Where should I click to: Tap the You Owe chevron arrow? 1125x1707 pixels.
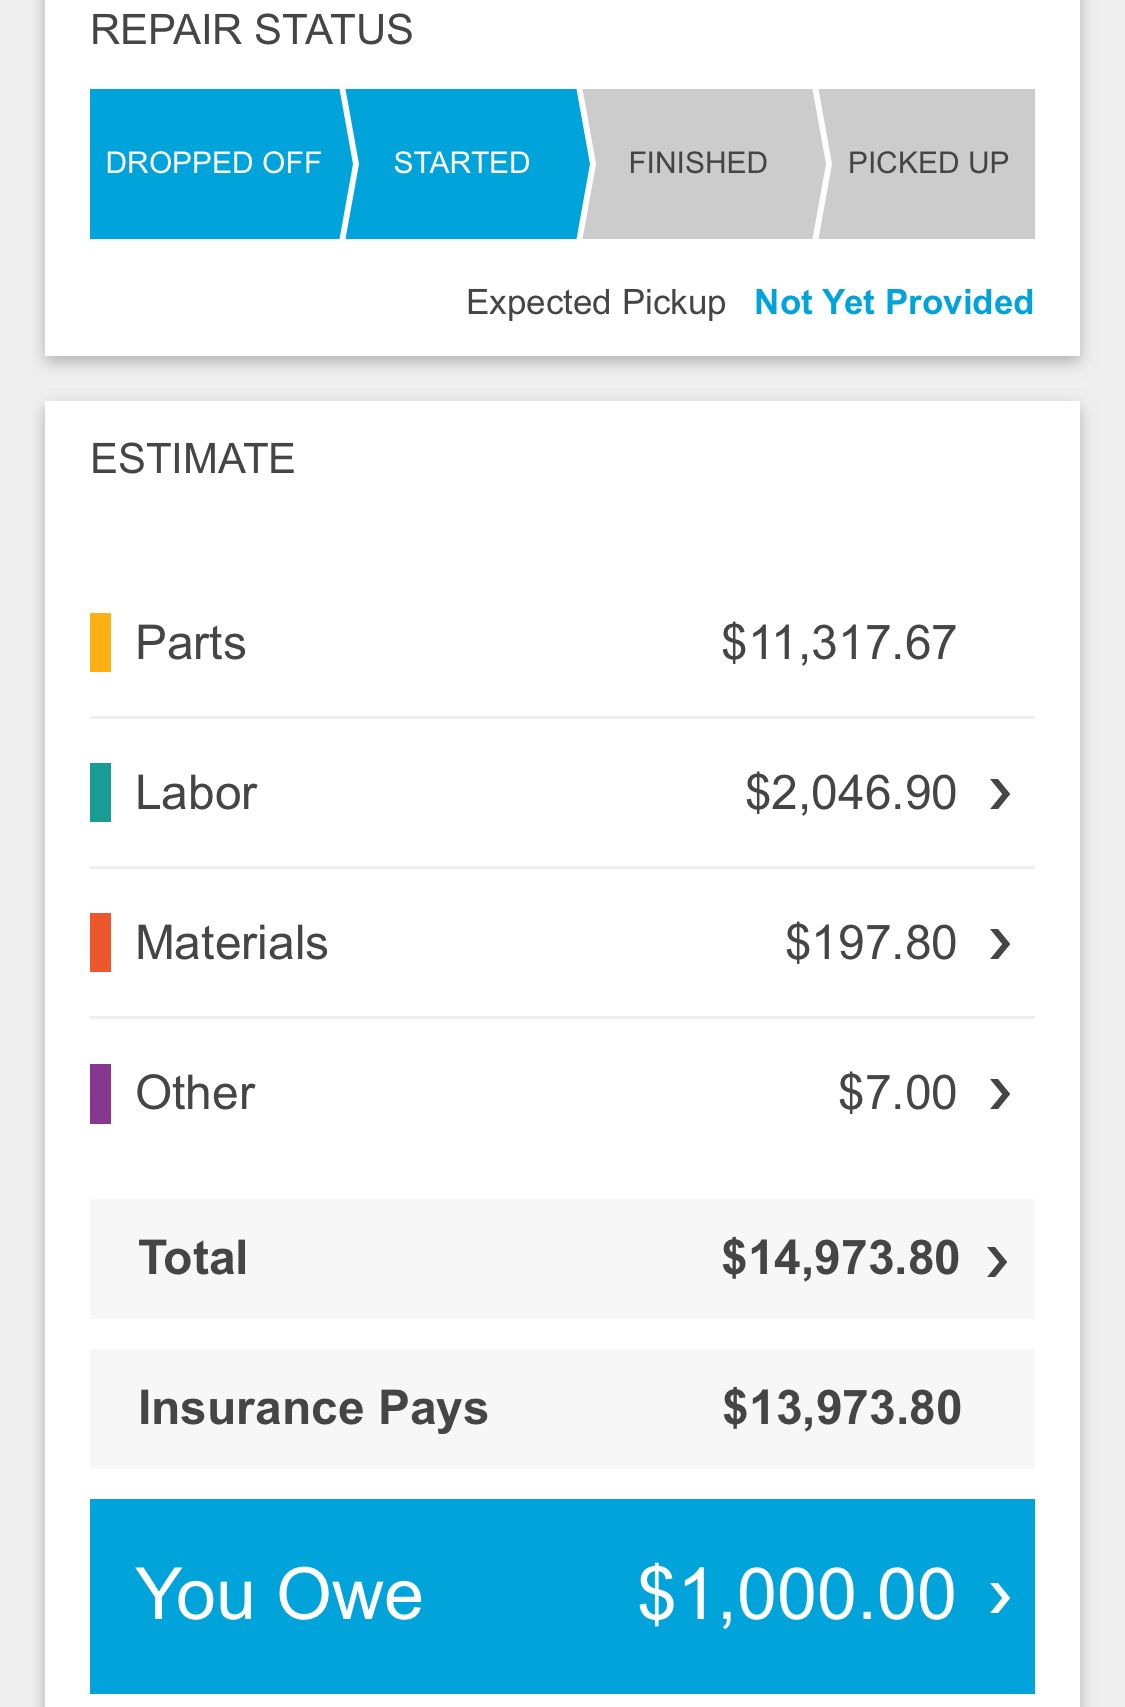[1000, 1597]
